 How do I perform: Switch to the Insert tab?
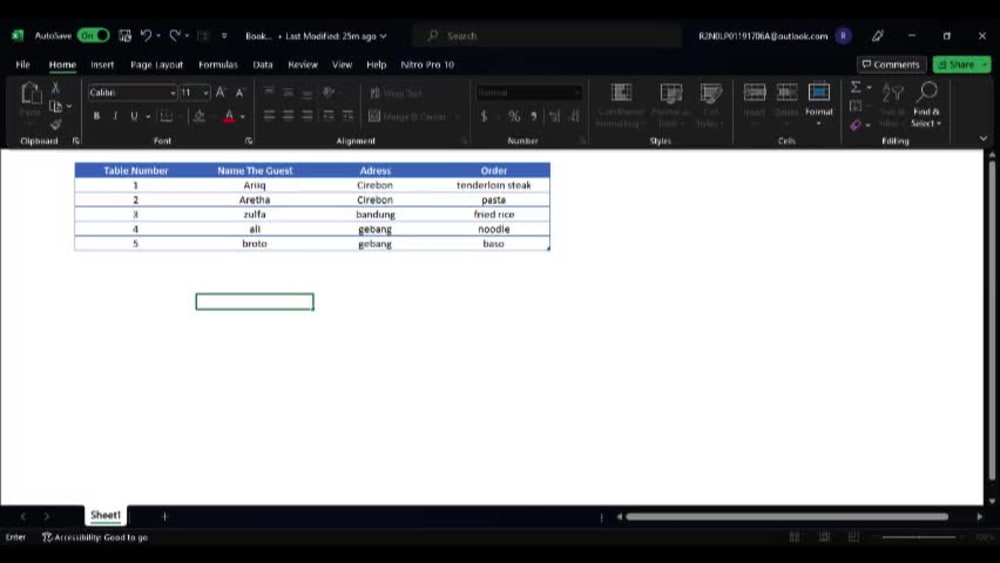click(102, 64)
